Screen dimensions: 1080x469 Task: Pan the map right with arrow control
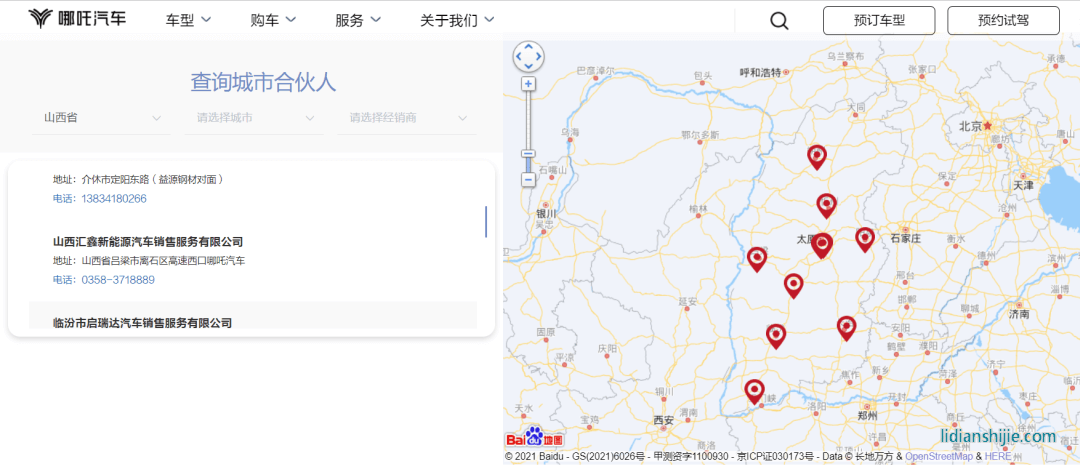coord(539,56)
